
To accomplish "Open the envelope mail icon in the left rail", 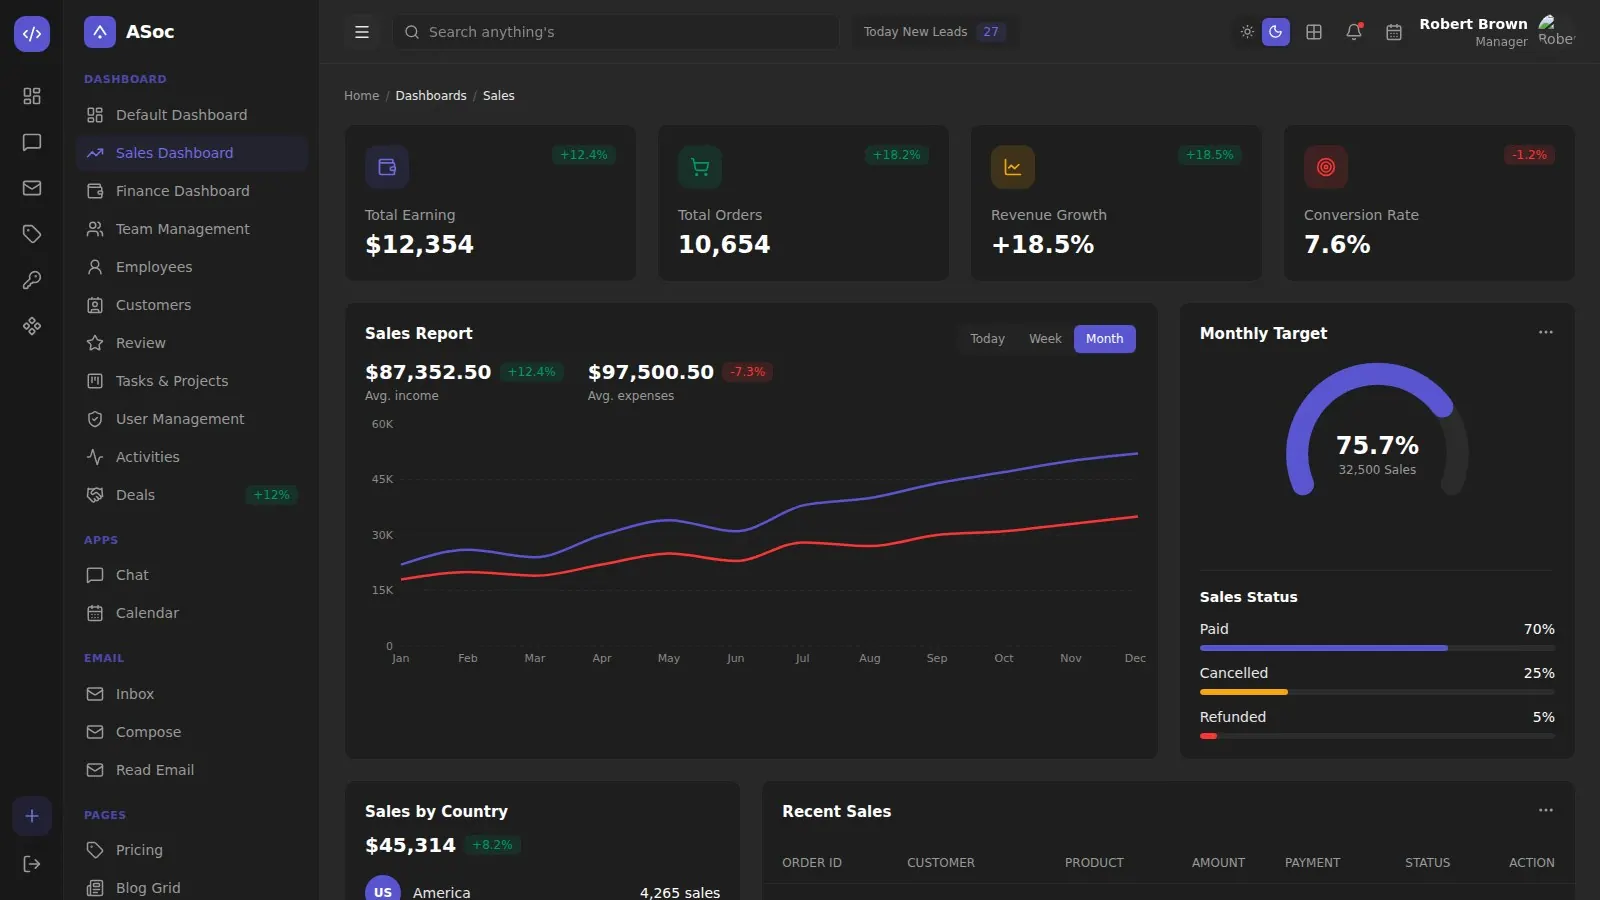I will click(x=32, y=188).
